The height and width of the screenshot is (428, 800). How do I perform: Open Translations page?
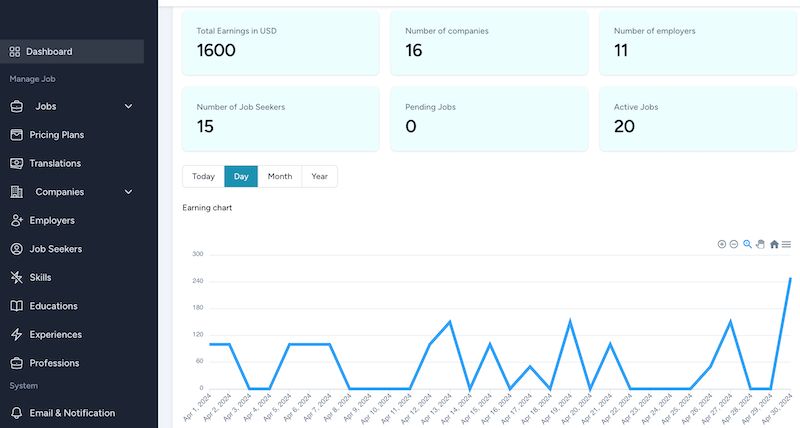point(55,163)
